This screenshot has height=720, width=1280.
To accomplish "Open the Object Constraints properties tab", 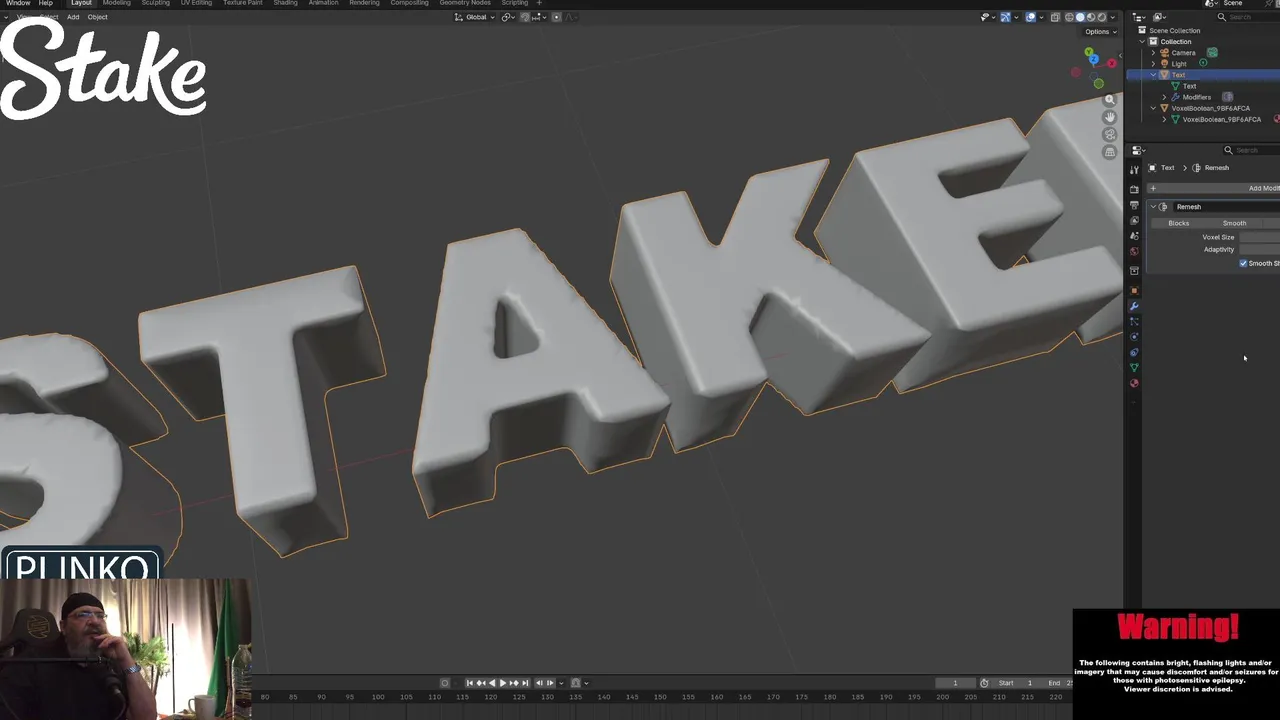I will click(1134, 352).
